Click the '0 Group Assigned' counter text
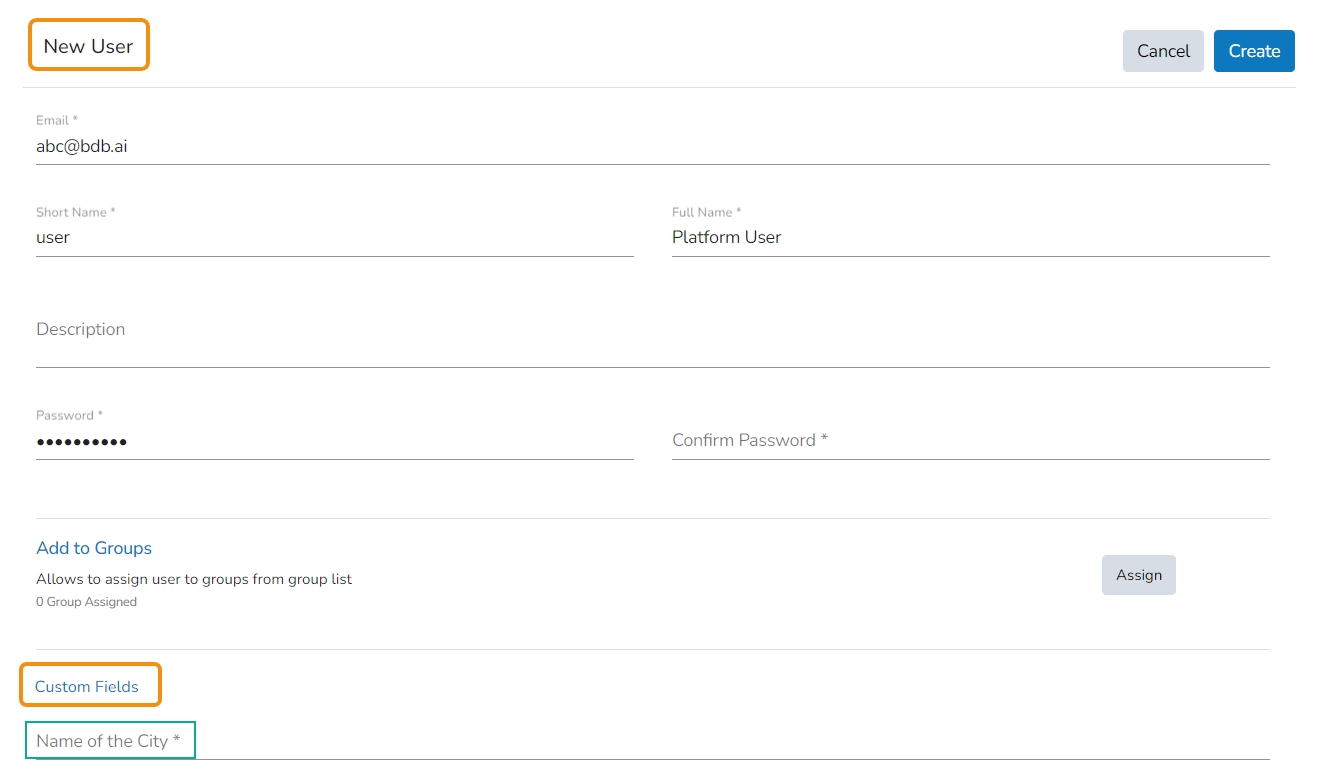 coord(86,602)
